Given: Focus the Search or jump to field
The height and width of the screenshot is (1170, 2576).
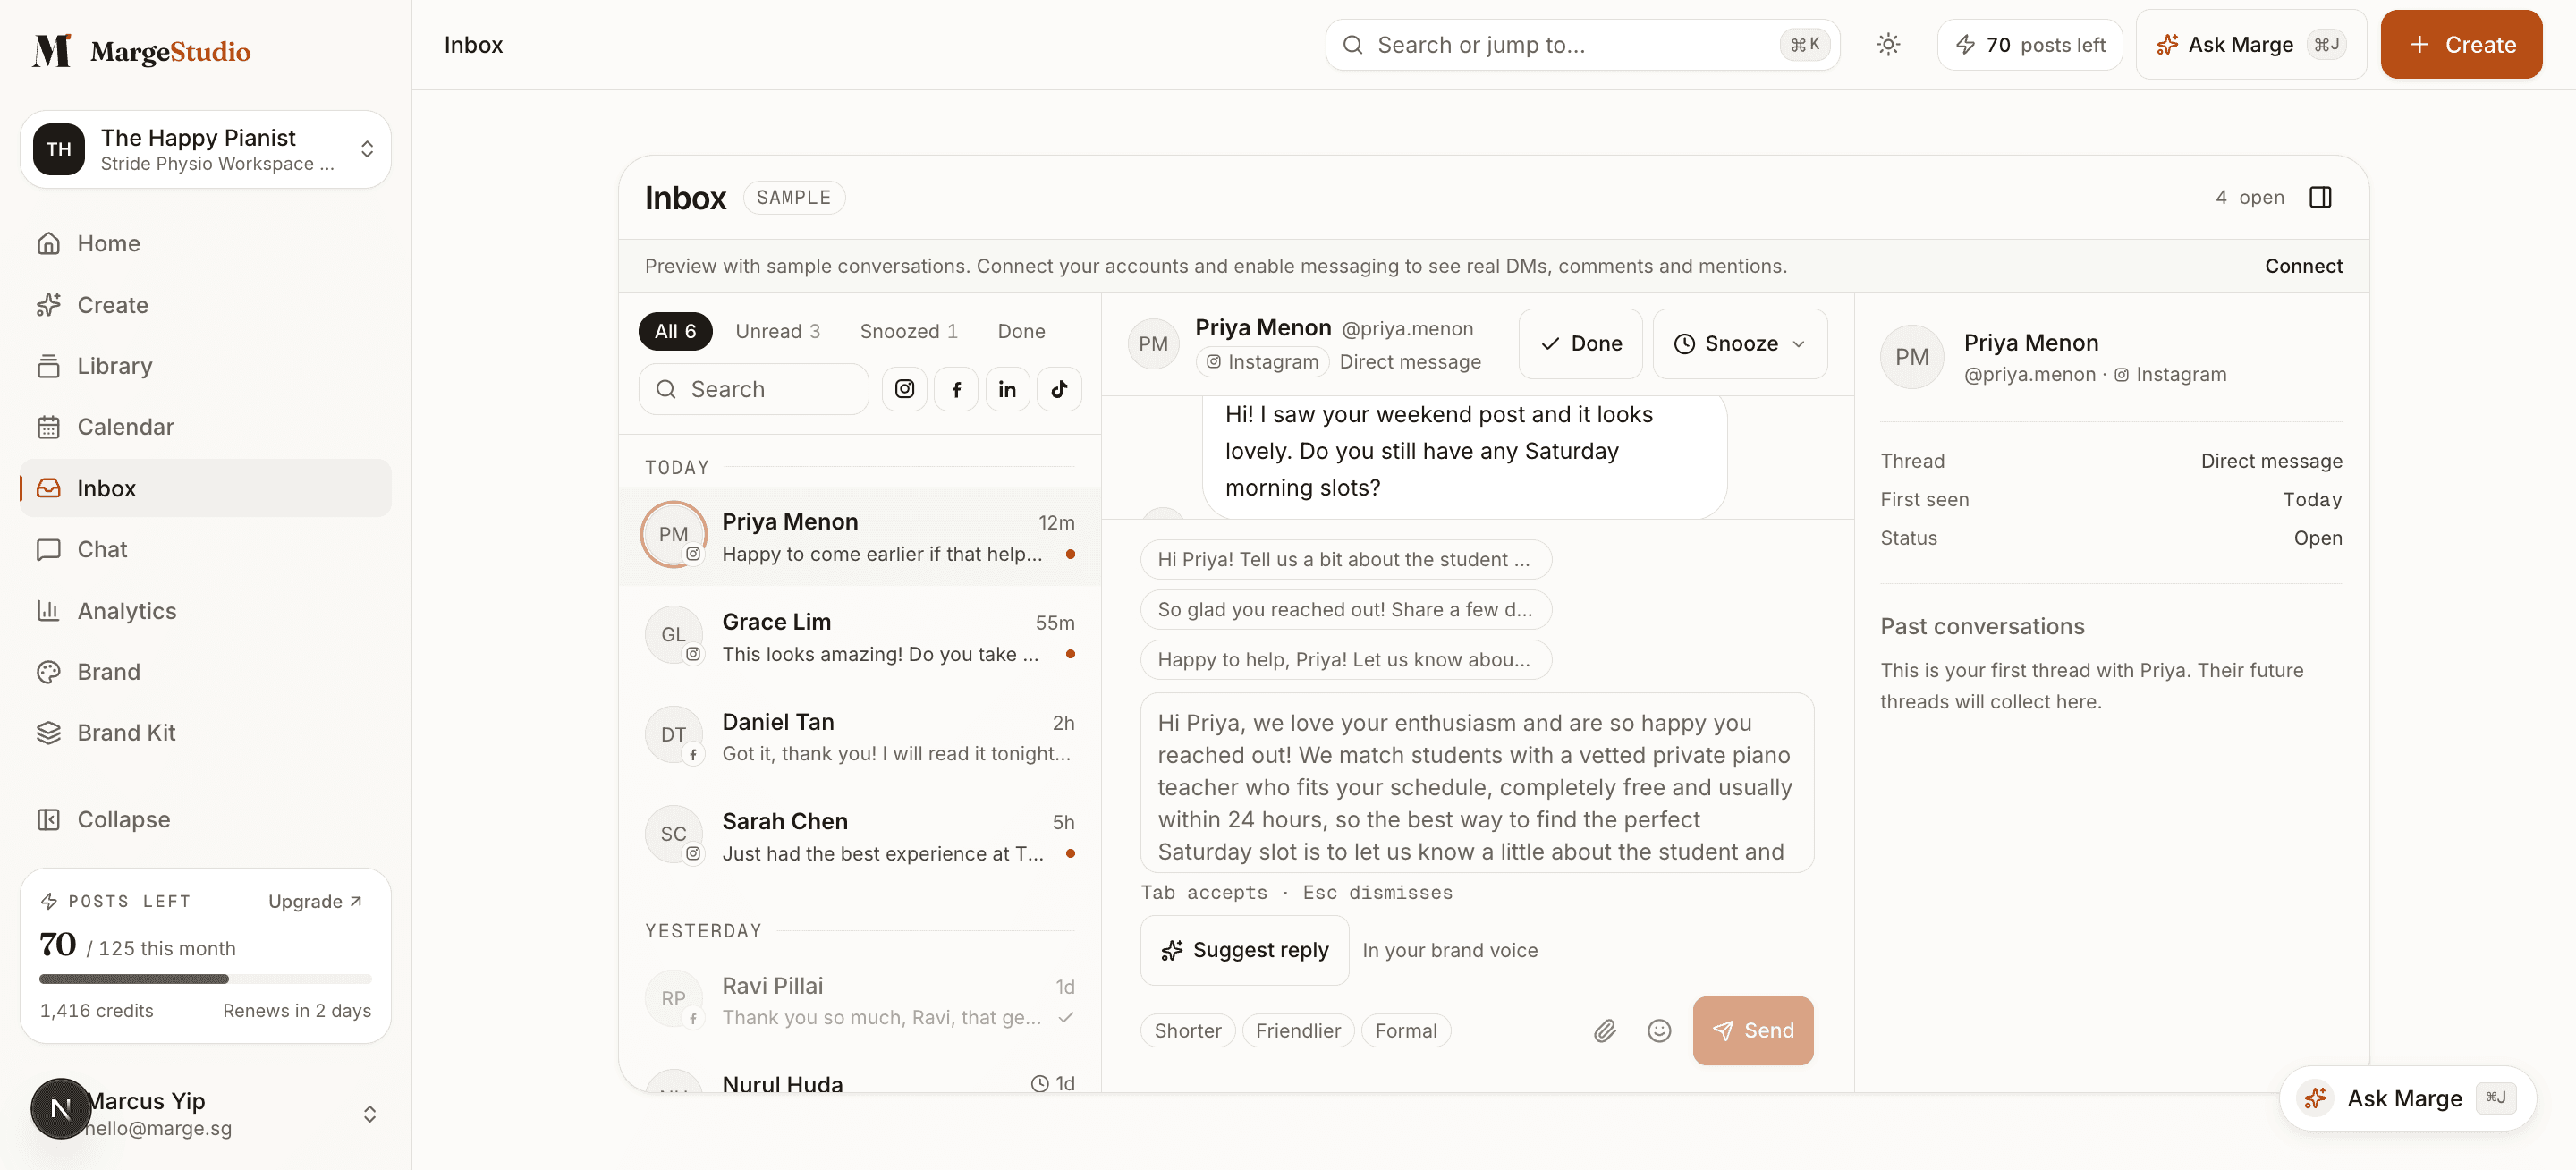Looking at the screenshot, I should [x=1582, y=44].
